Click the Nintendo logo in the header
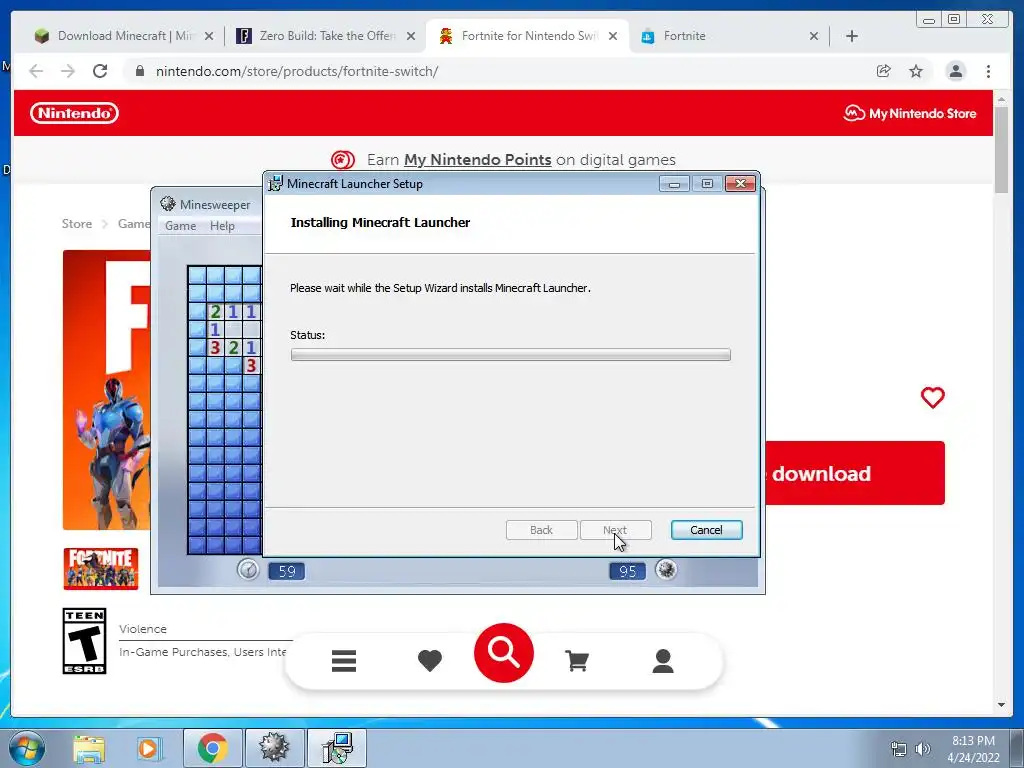1024x768 pixels. 74,113
